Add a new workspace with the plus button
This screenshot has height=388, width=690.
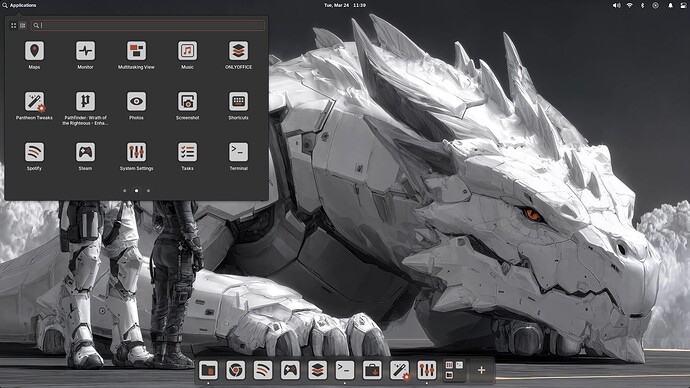point(481,370)
